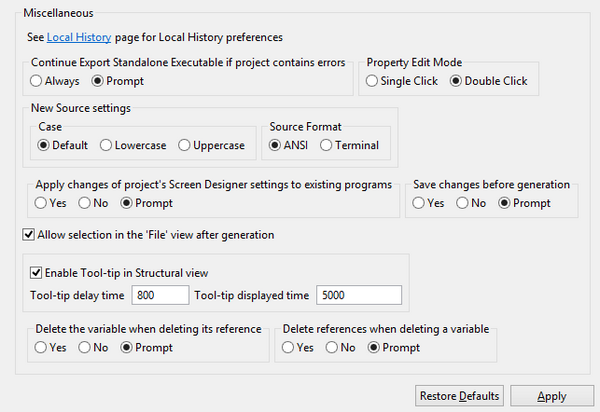Disable Enable Tool-tip in Structural view
The width and height of the screenshot is (600, 412).
point(37,272)
